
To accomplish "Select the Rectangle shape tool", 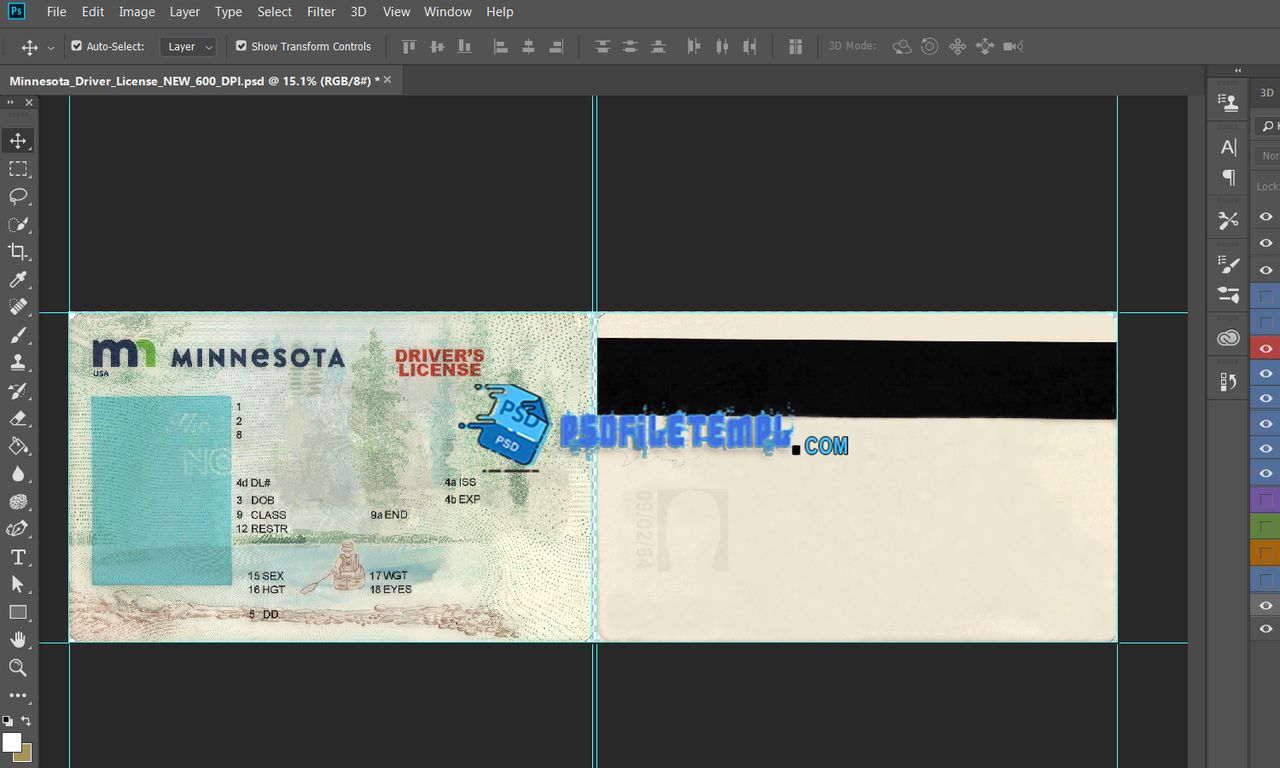I will click(x=18, y=612).
